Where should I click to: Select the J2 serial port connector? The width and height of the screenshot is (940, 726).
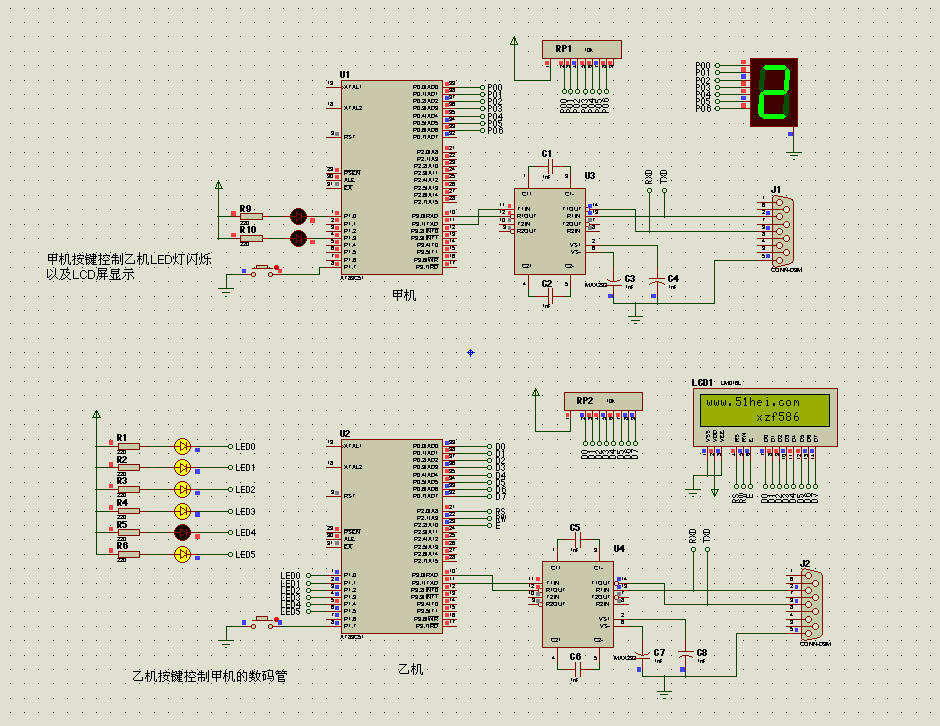(x=811, y=604)
